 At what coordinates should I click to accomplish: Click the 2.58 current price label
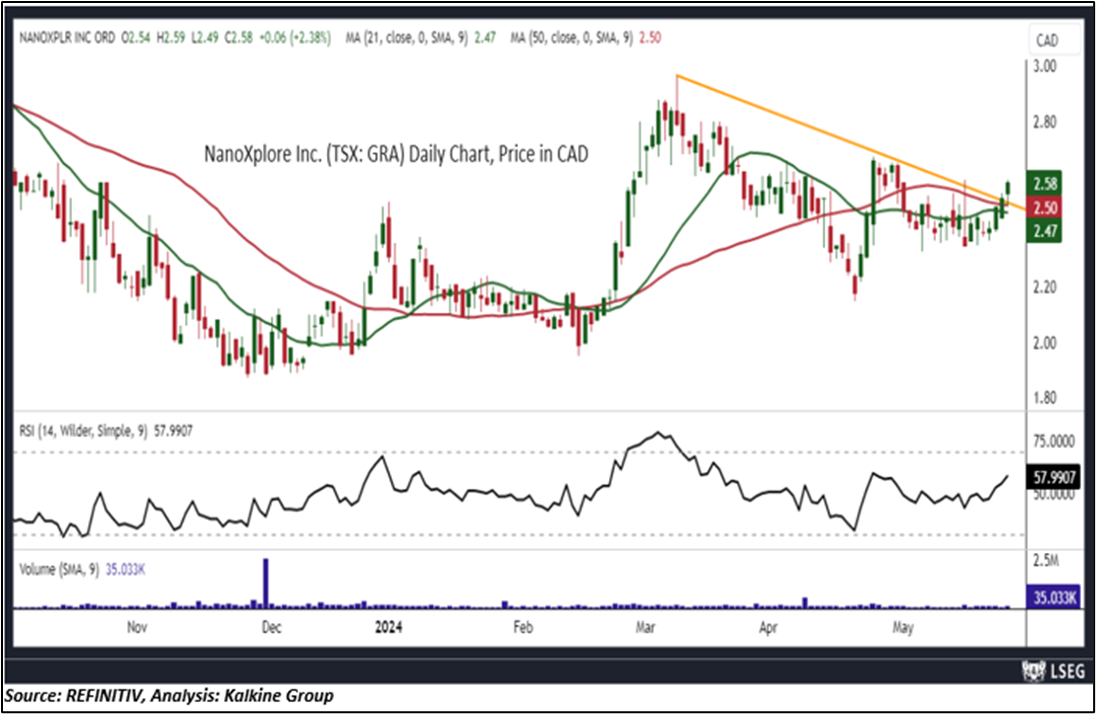pyautogui.click(x=1044, y=184)
